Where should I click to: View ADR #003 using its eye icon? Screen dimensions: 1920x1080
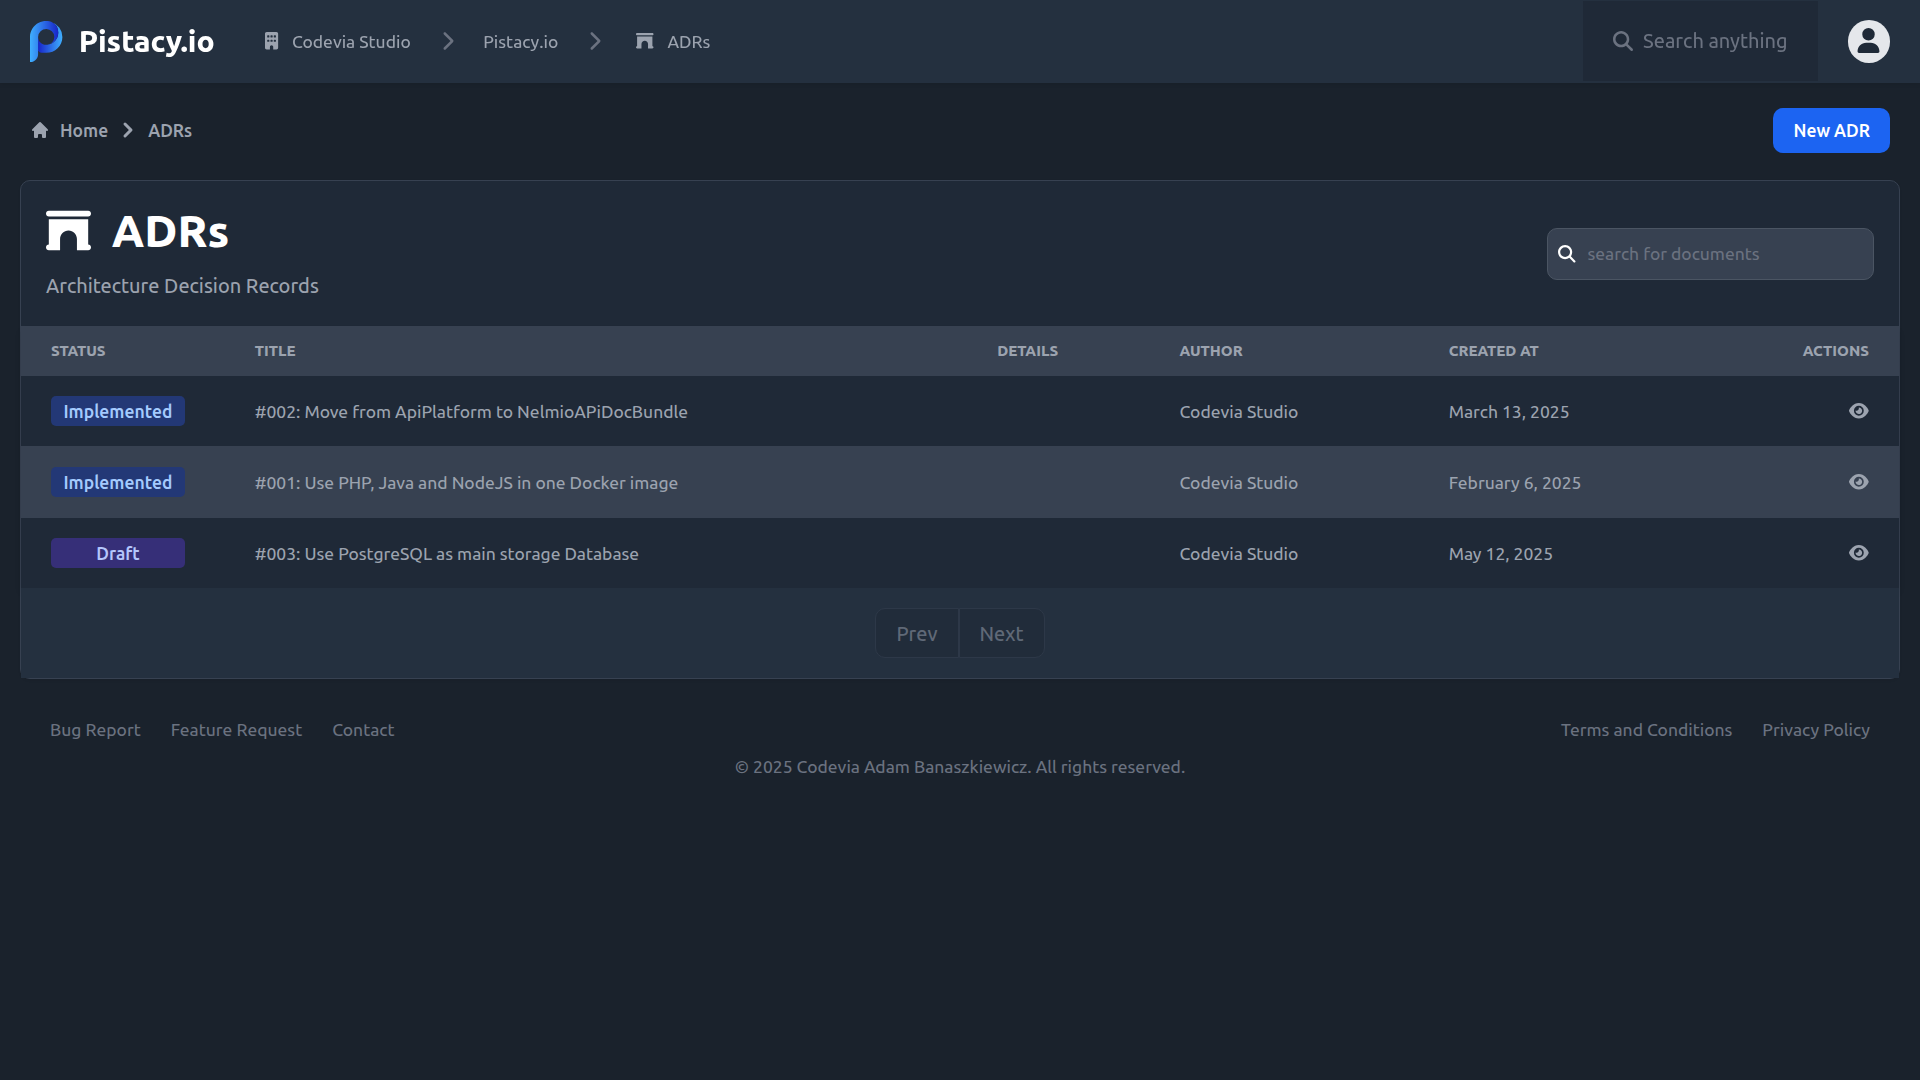(x=1858, y=553)
